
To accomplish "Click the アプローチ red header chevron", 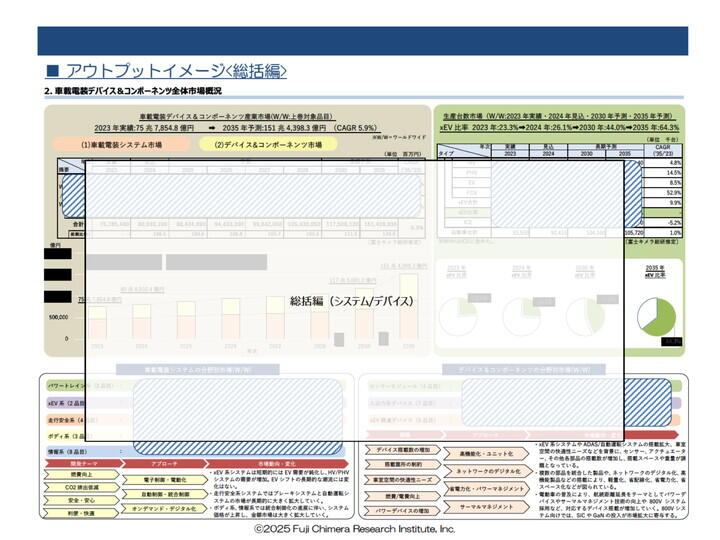I will pos(164,464).
